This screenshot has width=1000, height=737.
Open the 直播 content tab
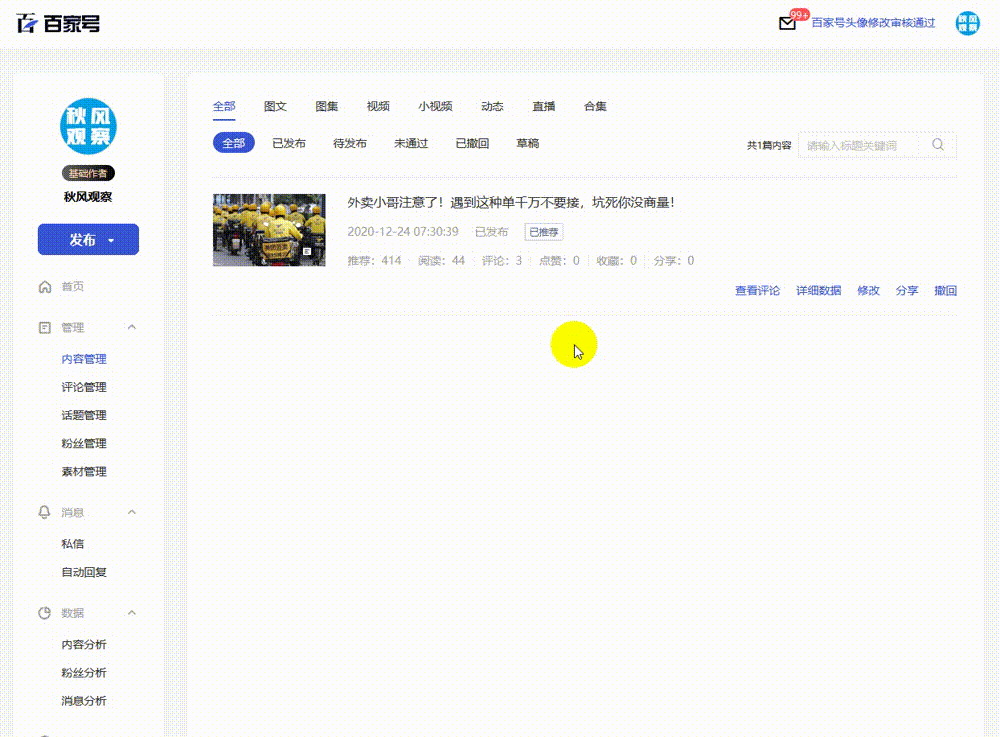(543, 106)
